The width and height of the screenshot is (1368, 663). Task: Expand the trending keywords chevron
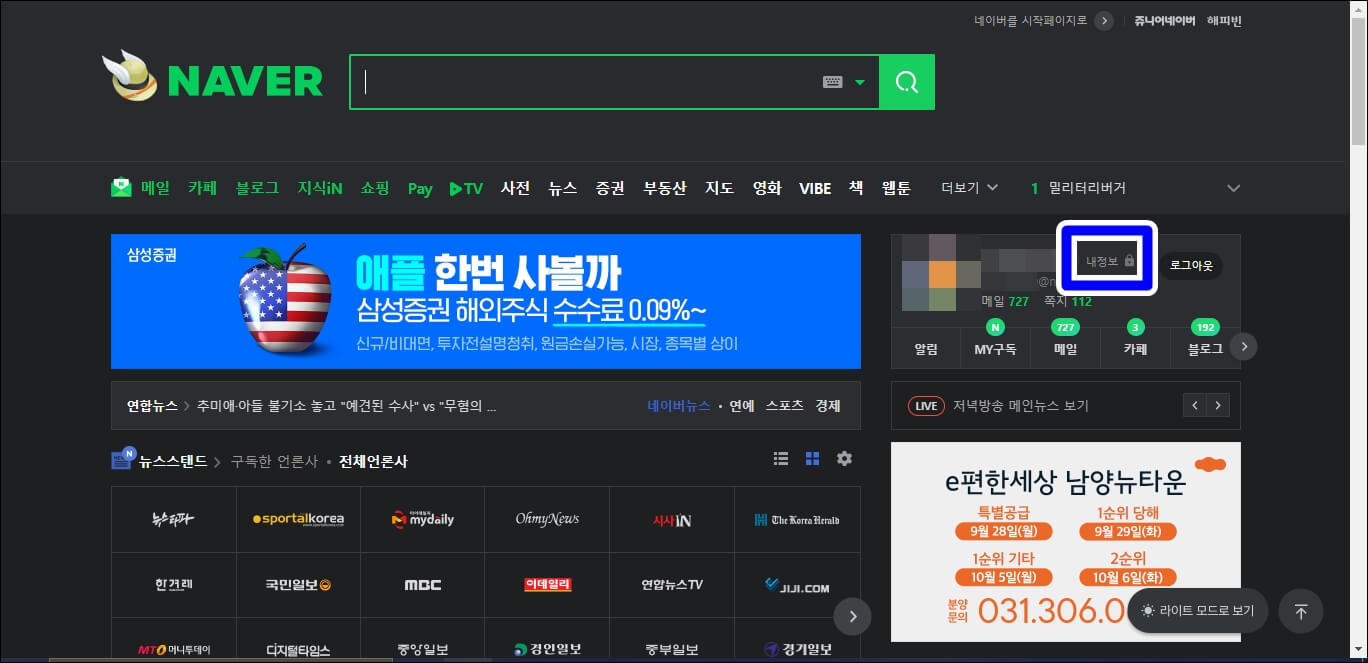(x=1234, y=188)
